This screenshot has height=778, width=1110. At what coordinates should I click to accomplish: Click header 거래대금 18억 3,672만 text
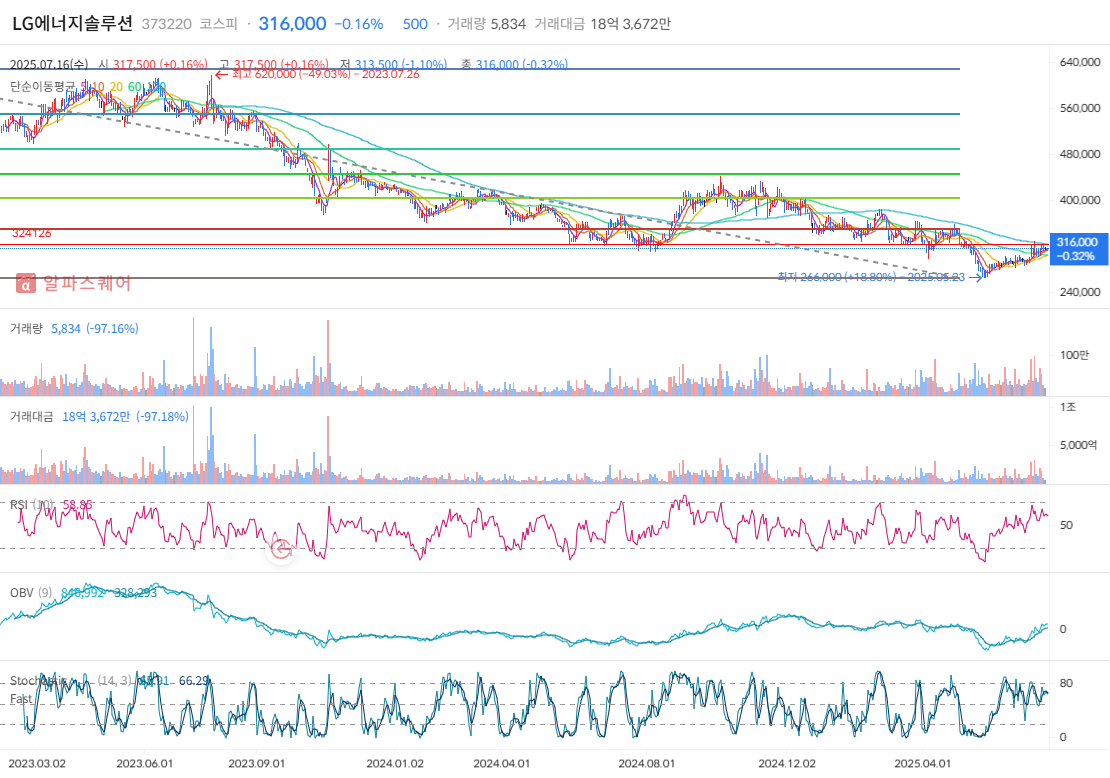[602, 24]
